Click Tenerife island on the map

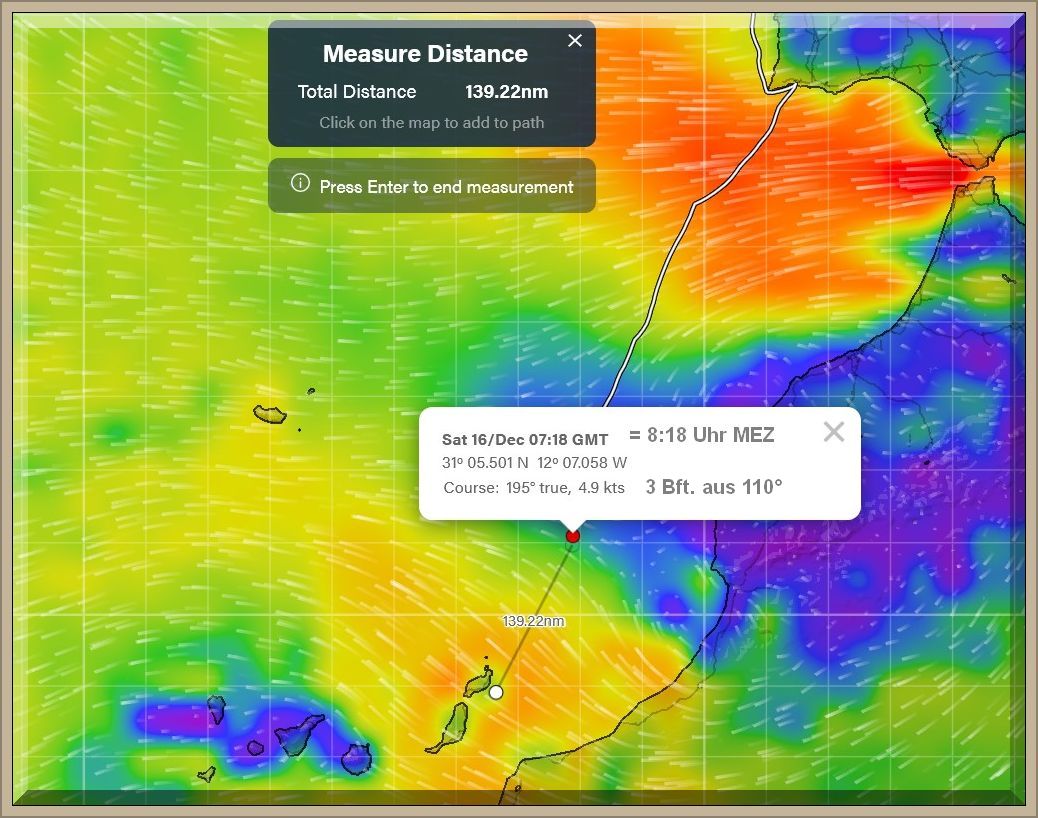click(x=298, y=734)
